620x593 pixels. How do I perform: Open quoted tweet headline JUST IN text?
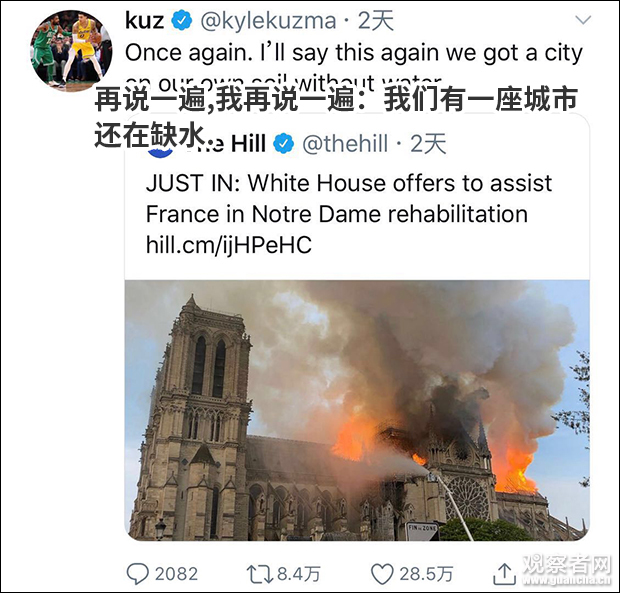tap(349, 198)
